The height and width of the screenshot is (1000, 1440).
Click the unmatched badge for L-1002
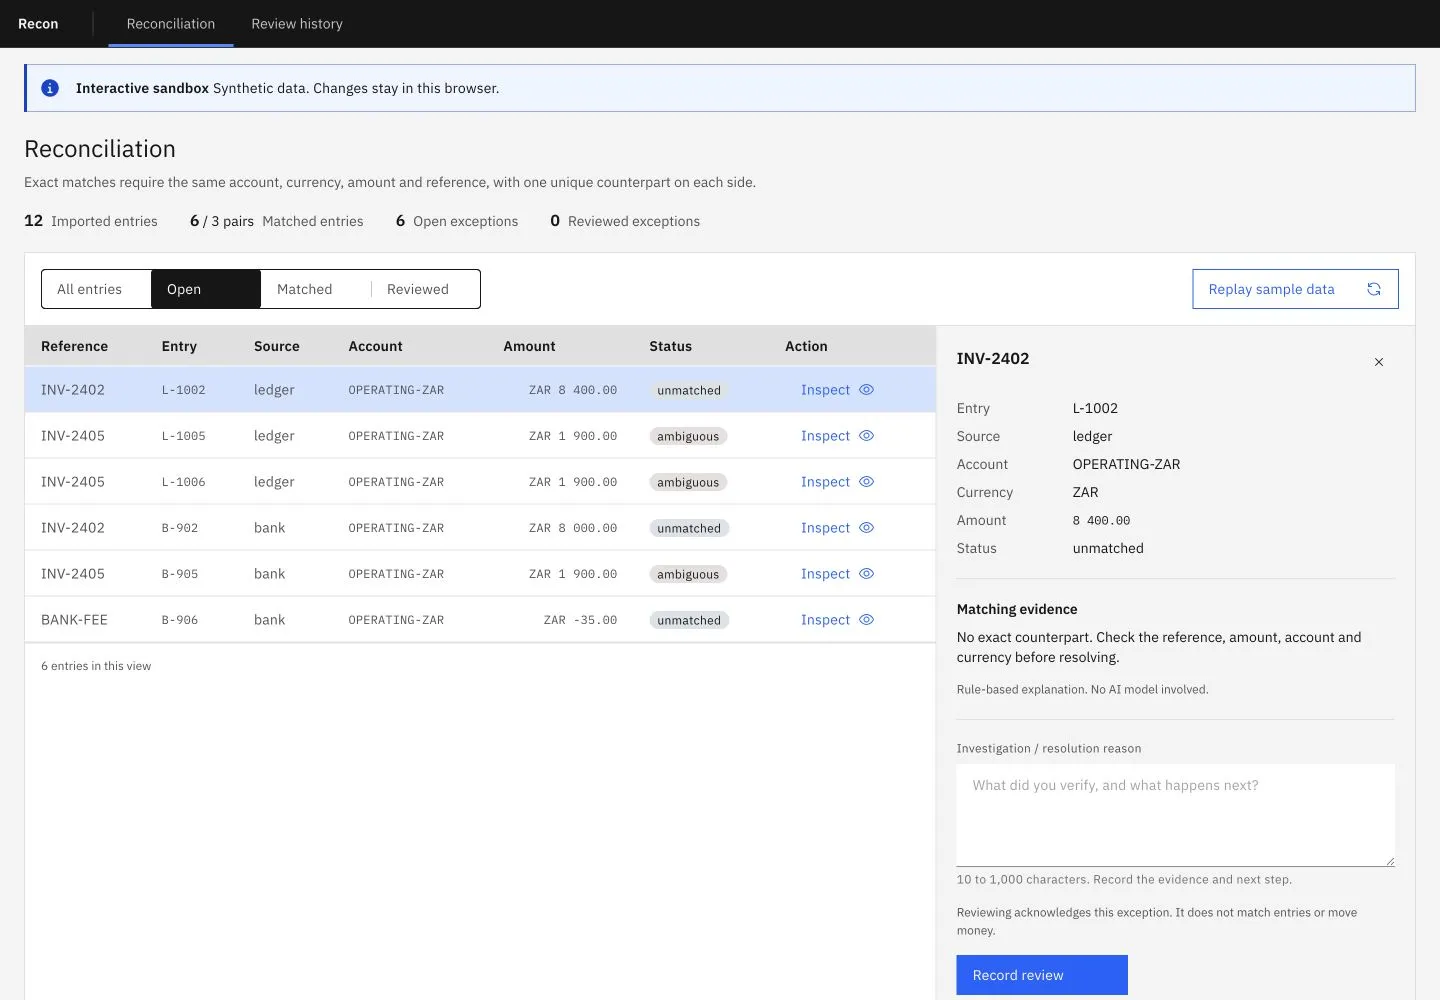click(689, 390)
